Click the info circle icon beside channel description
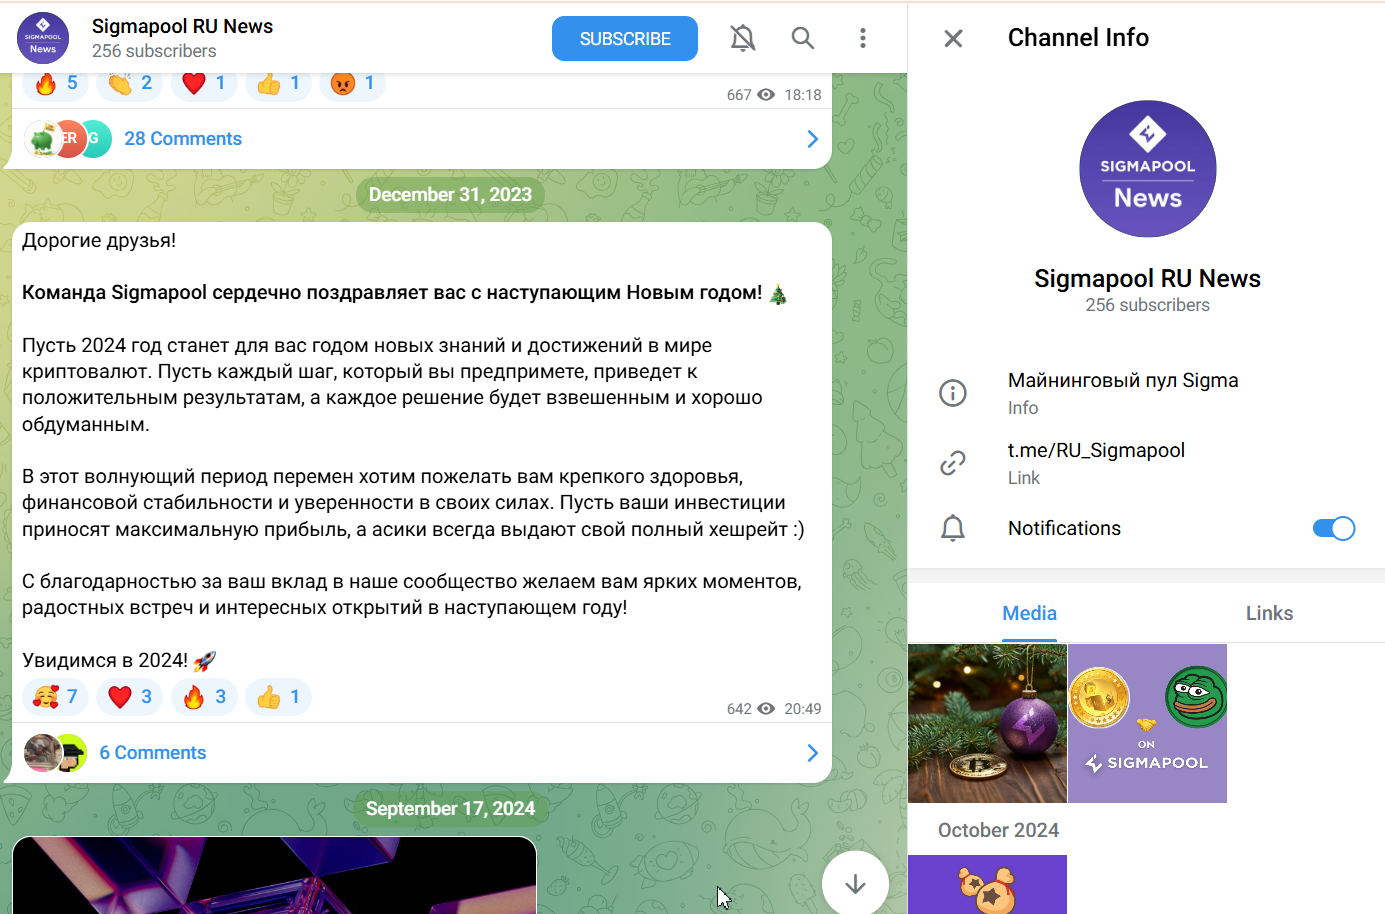Screen dimensions: 1385x914 [953, 393]
